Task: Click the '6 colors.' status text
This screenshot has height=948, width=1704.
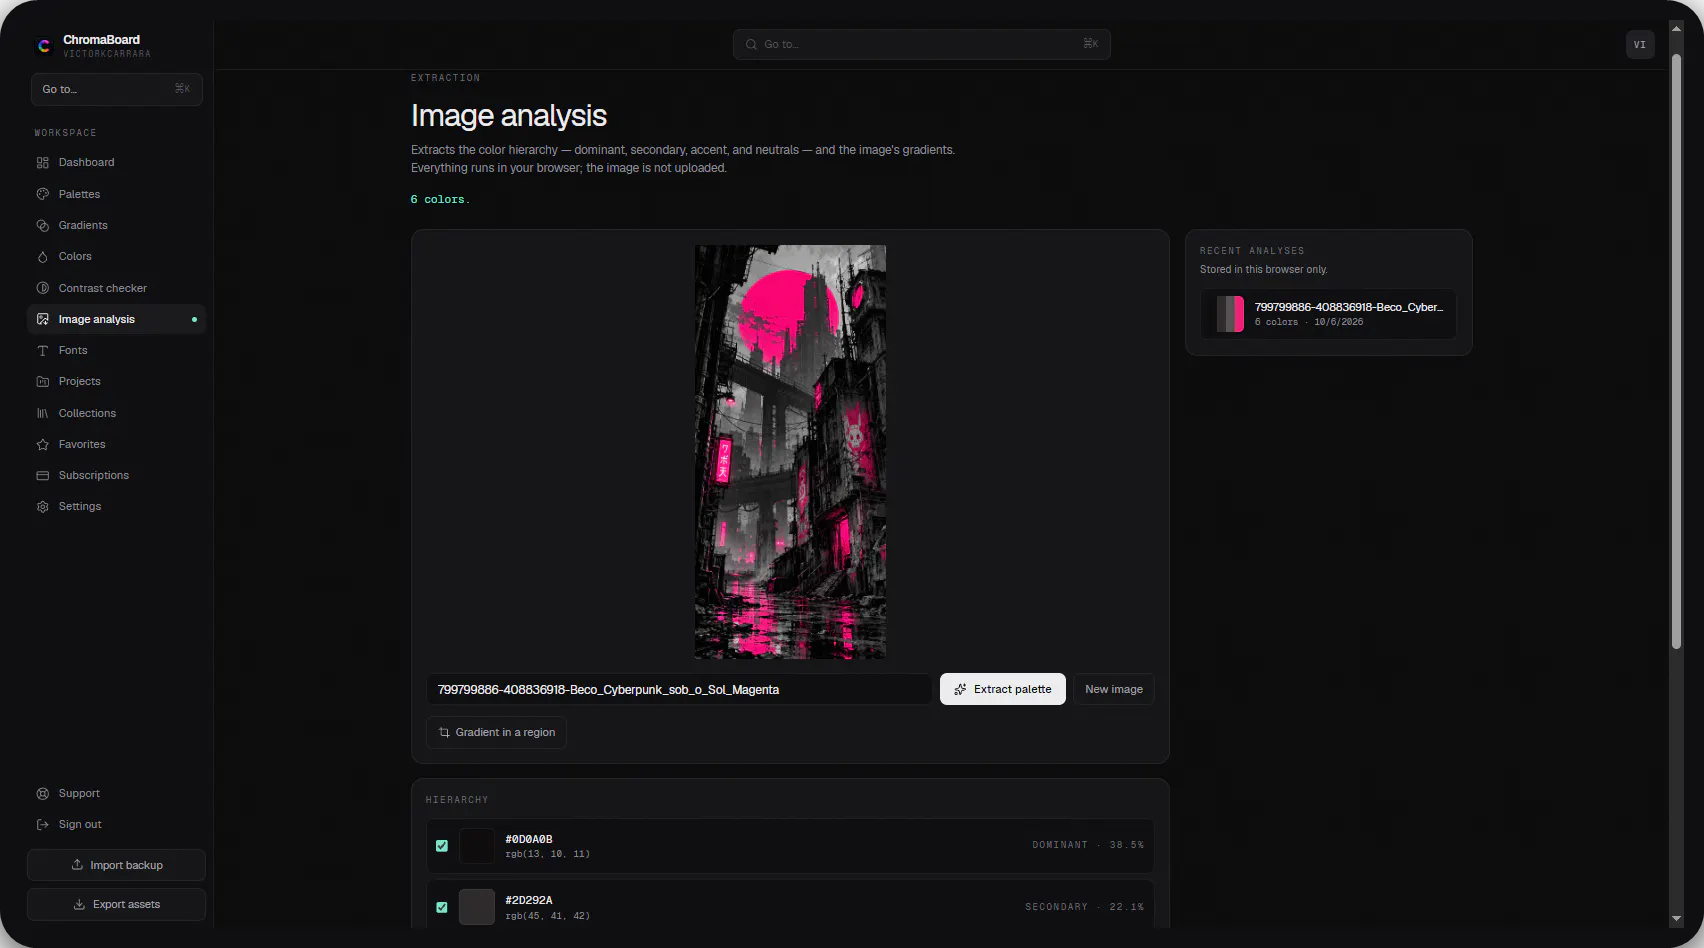Action: tap(440, 200)
